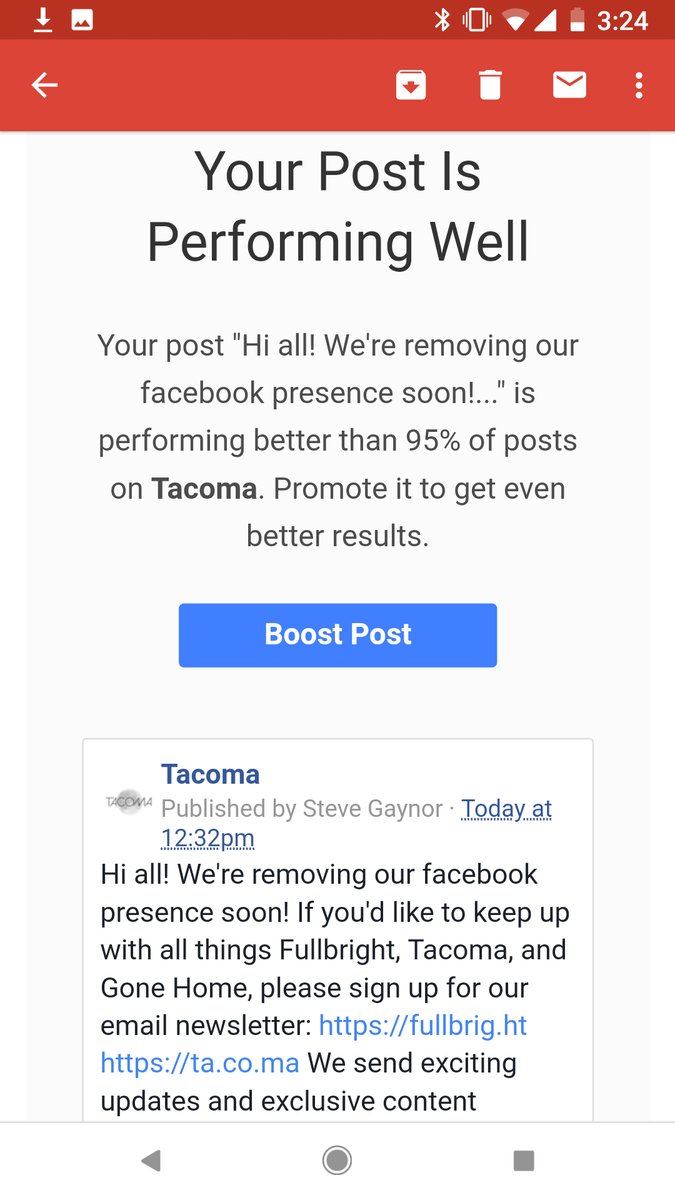The width and height of the screenshot is (675, 1200).
Task: Tap the battery status icon
Action: click(x=577, y=20)
